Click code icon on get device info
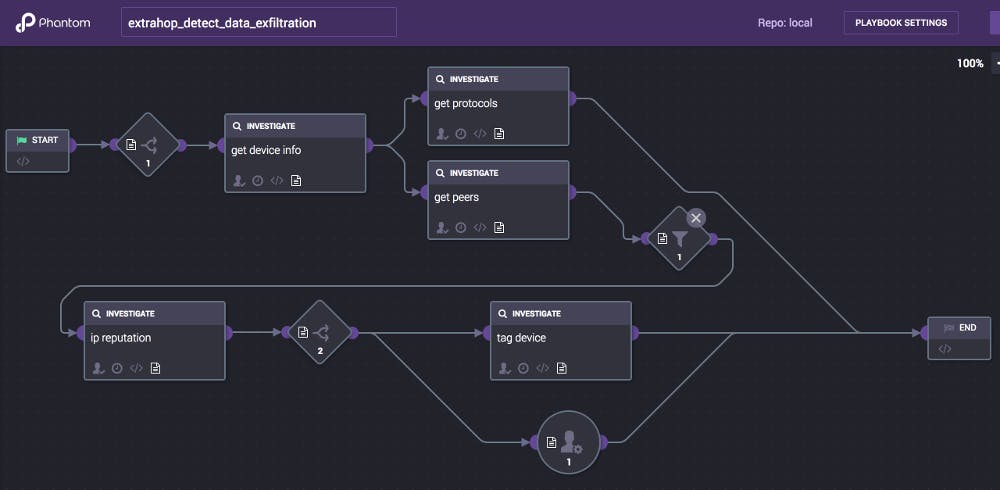This screenshot has width=1000, height=490. point(277,181)
